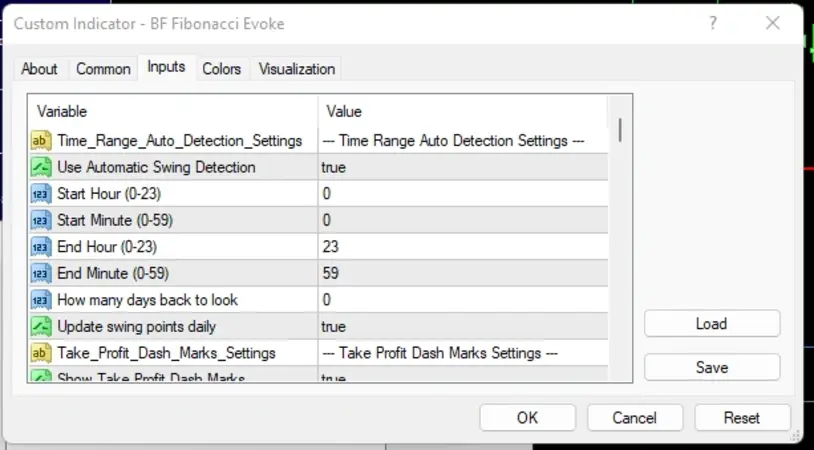This screenshot has height=450, width=814.
Task: Select the Update swing points daily value true
Action: (333, 326)
